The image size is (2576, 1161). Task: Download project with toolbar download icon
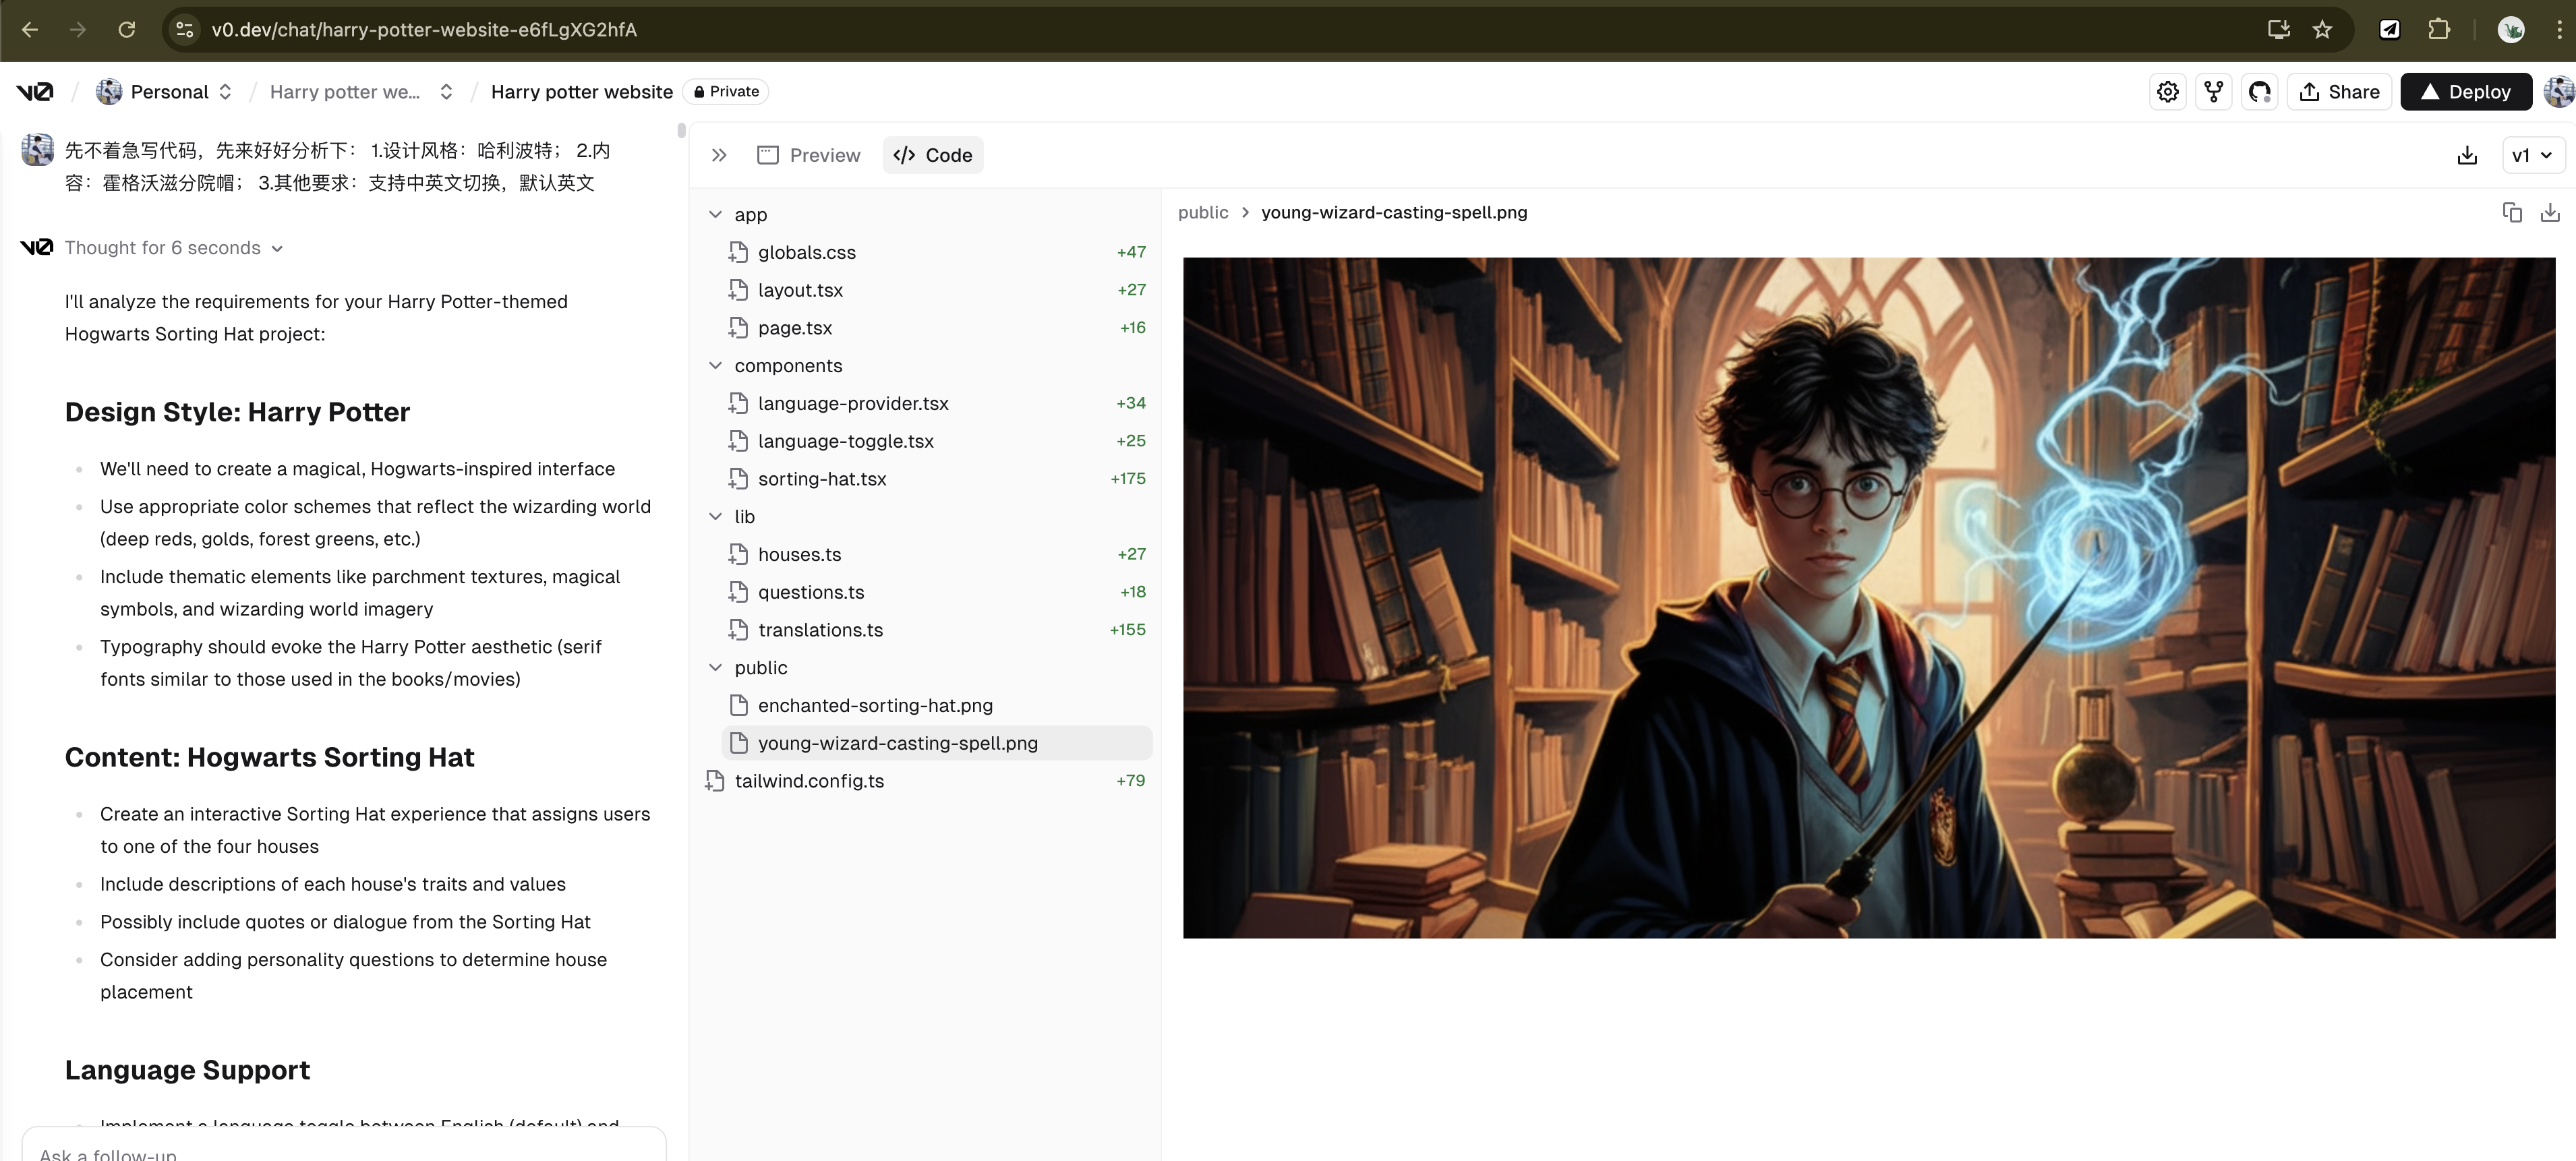click(x=2467, y=155)
